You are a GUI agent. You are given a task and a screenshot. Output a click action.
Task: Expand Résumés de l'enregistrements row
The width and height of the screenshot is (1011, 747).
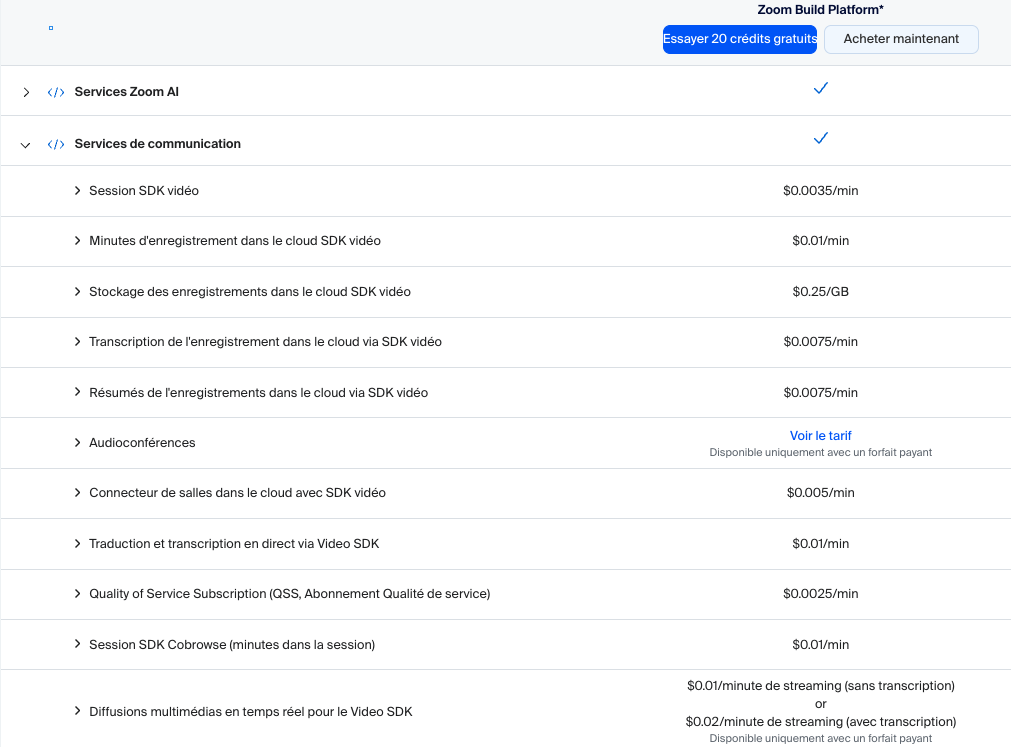click(78, 392)
